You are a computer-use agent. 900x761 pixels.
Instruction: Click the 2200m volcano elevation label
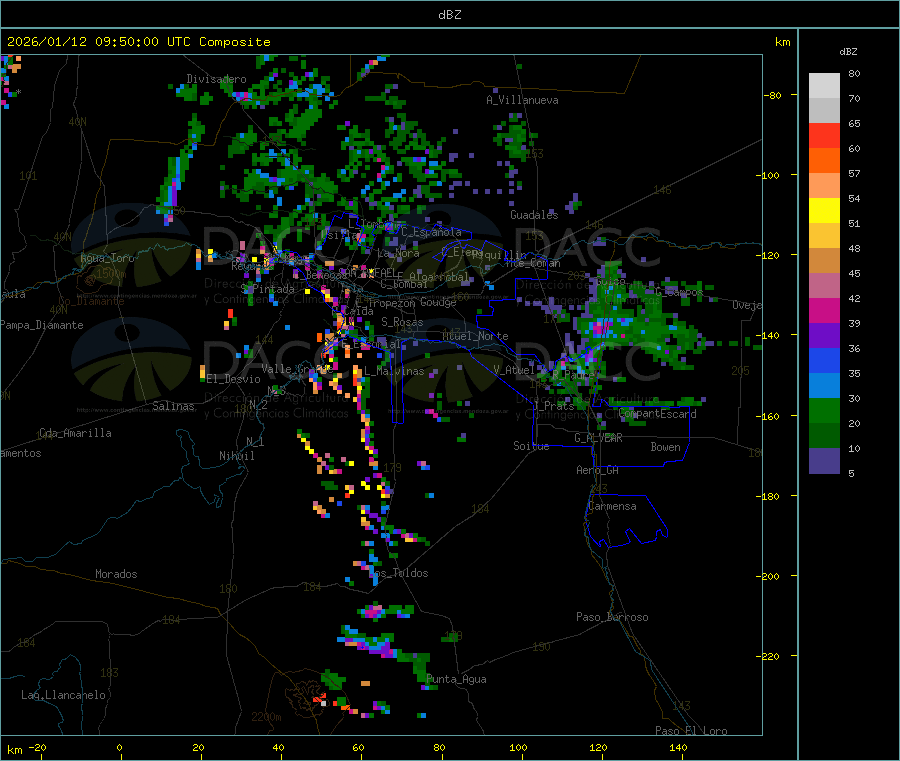(266, 717)
